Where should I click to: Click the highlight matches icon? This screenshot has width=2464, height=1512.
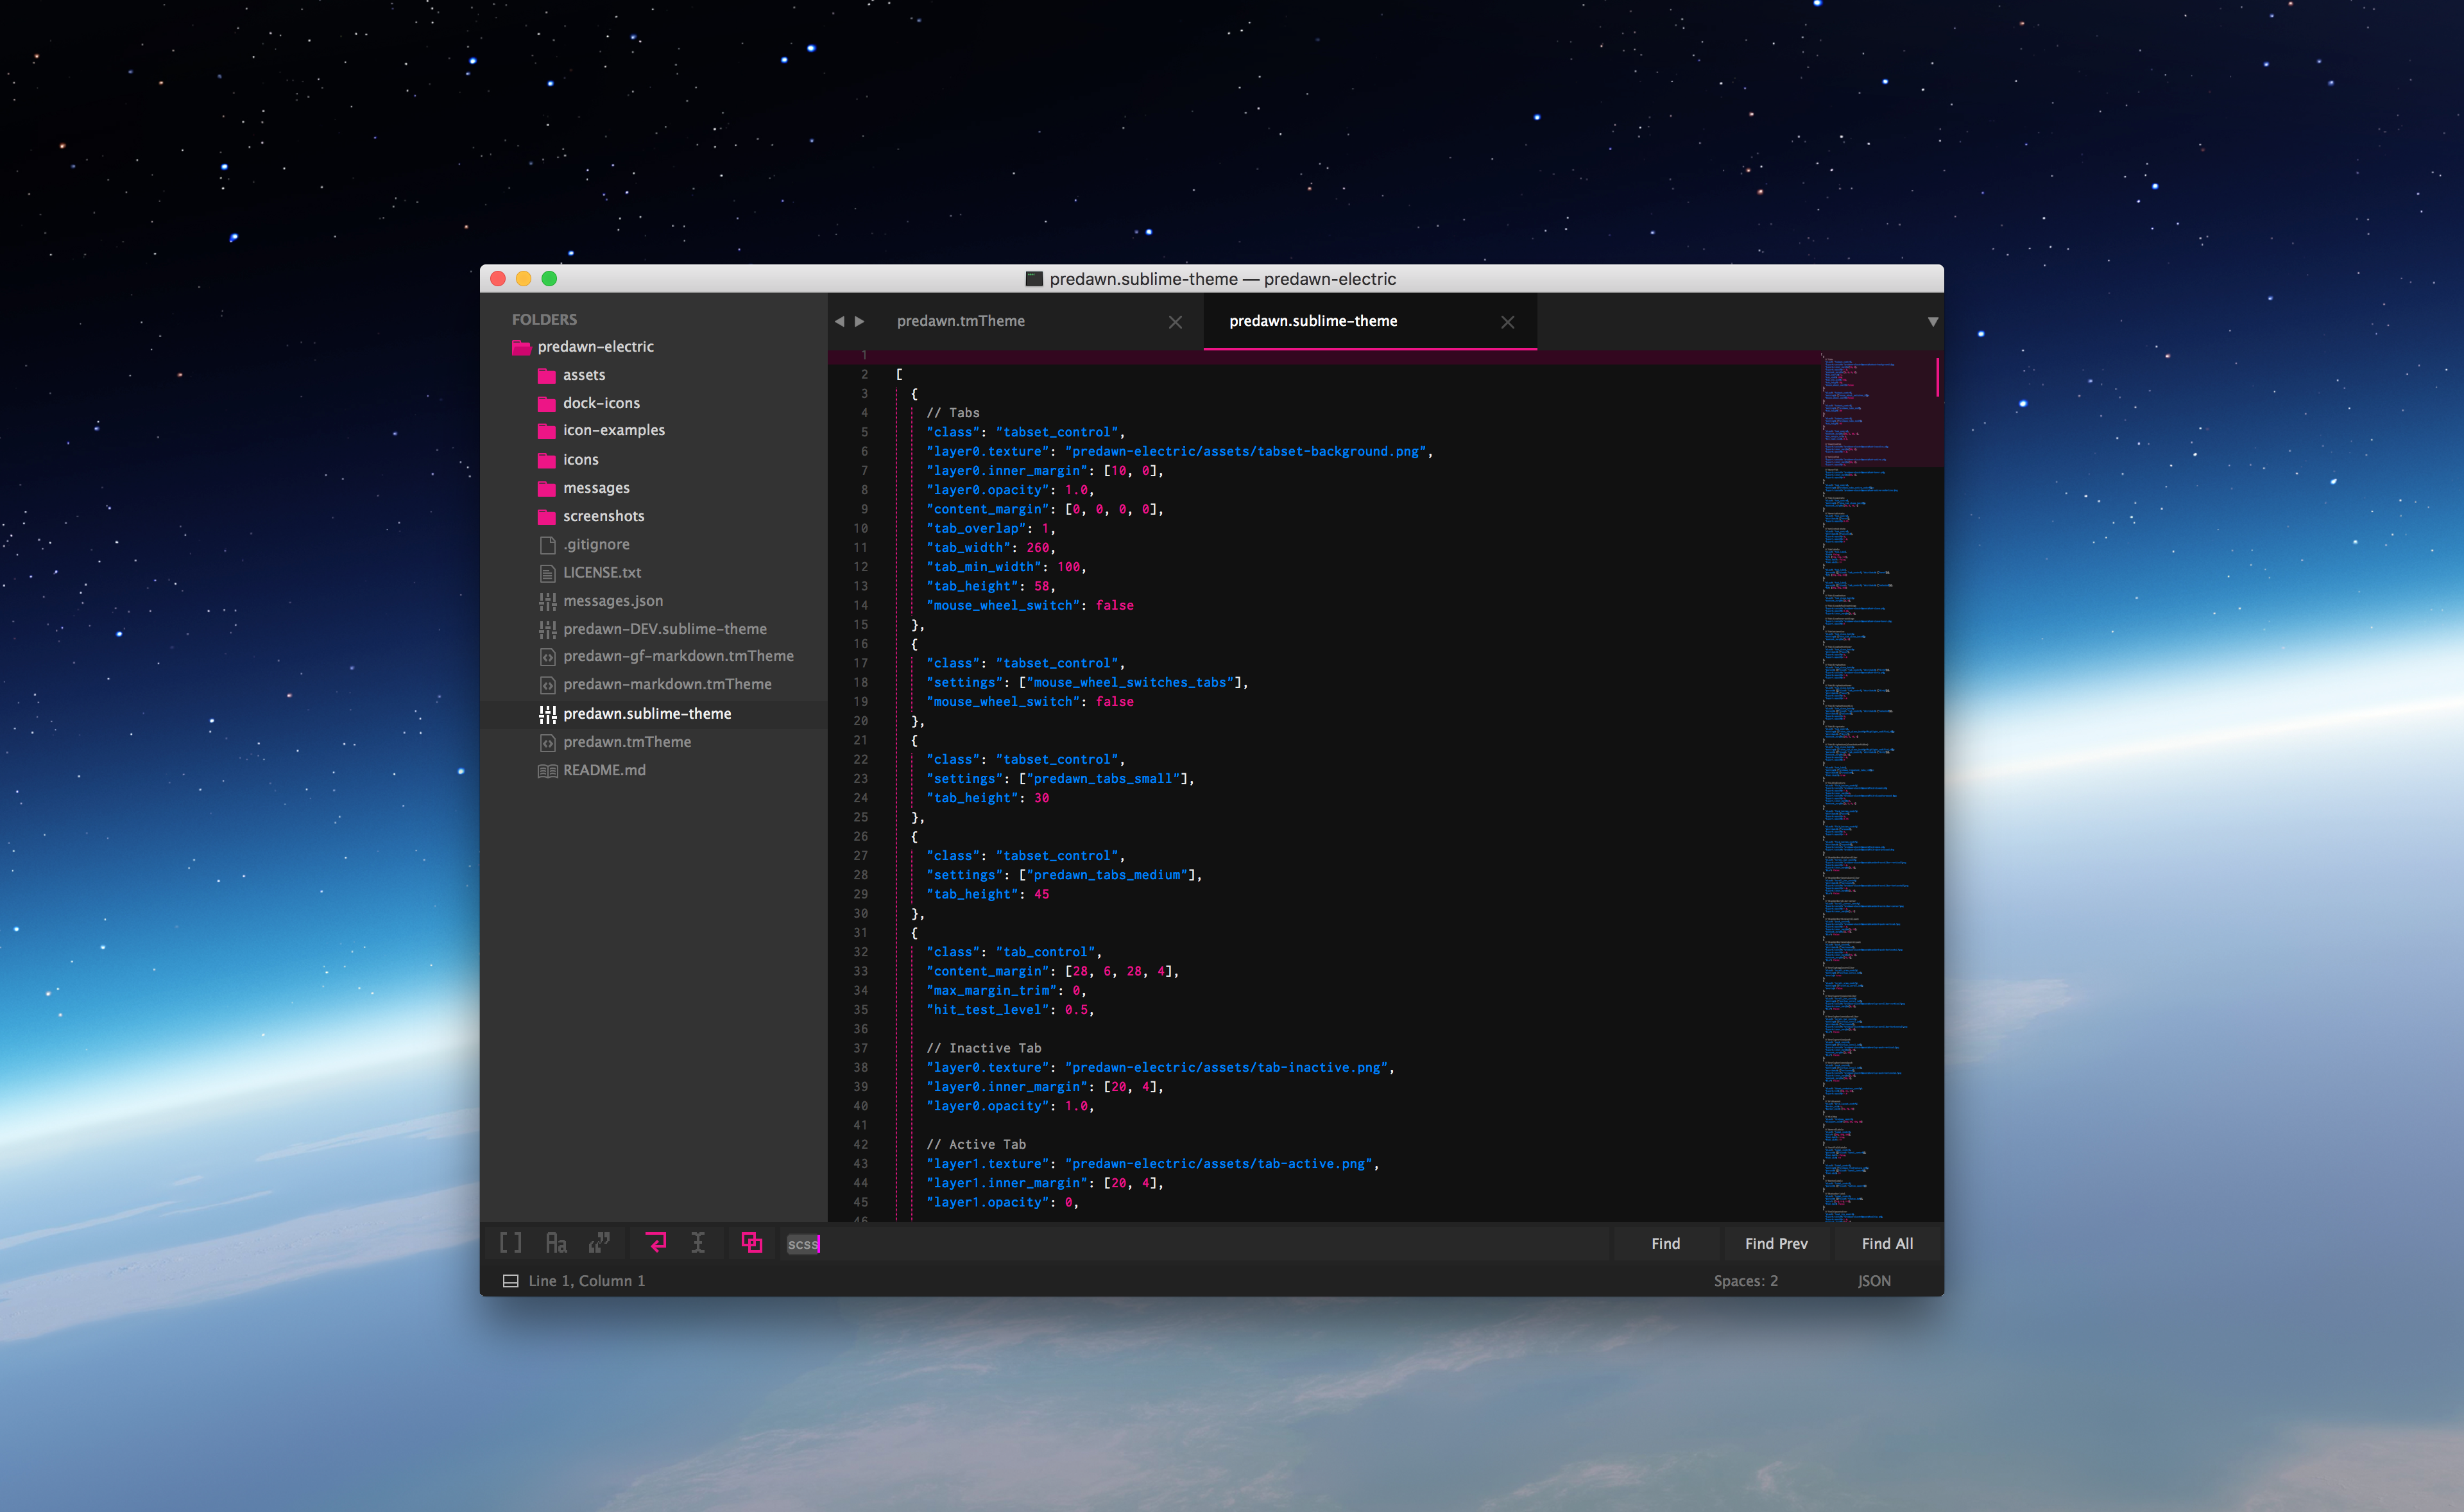pyautogui.click(x=752, y=1243)
